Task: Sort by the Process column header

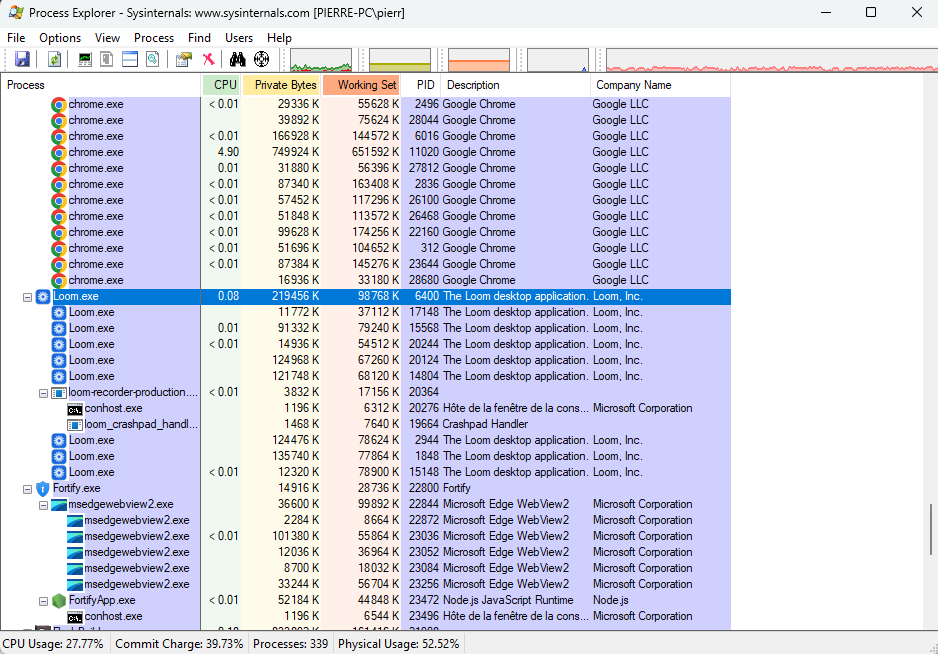Action: click(x=100, y=85)
